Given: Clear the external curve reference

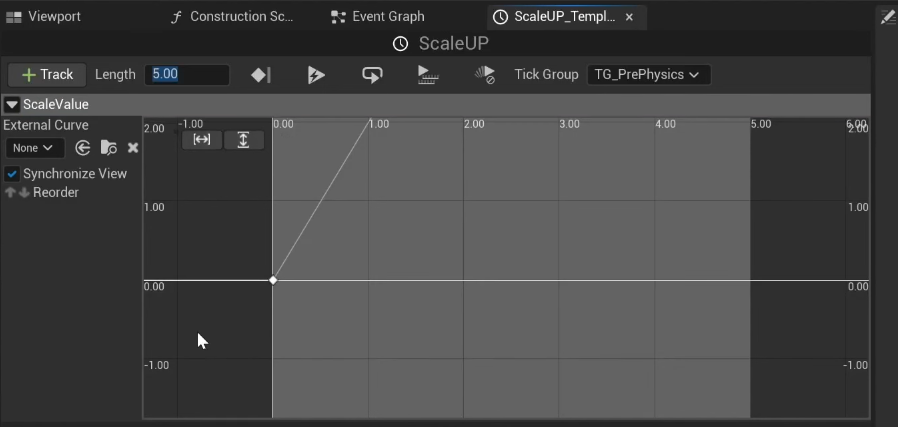Looking at the screenshot, I should [x=133, y=148].
